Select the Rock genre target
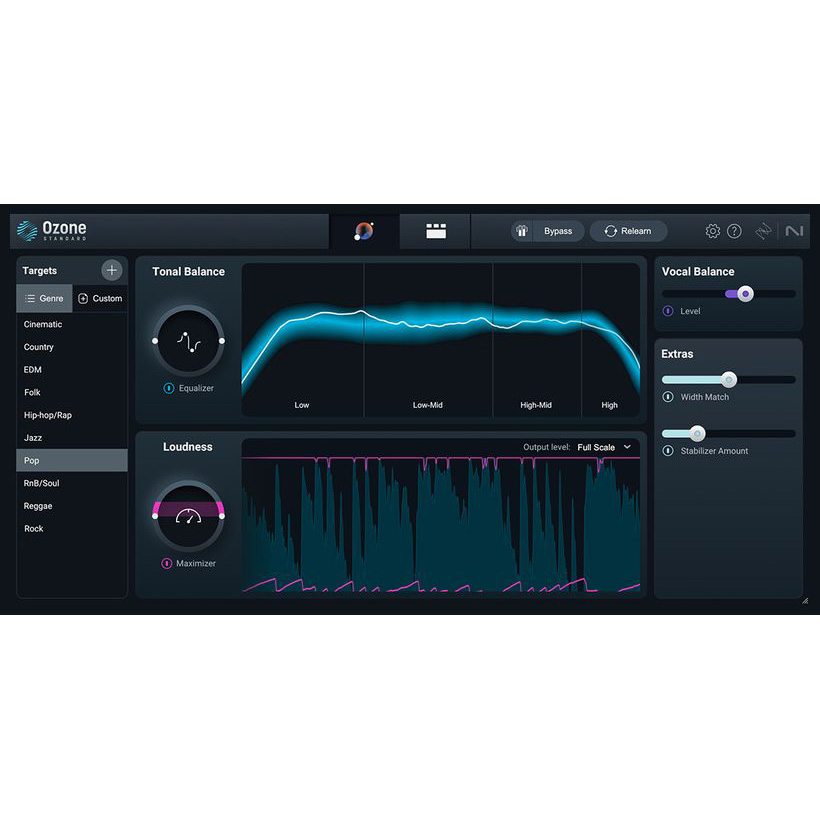The image size is (820, 820). click(x=72, y=529)
